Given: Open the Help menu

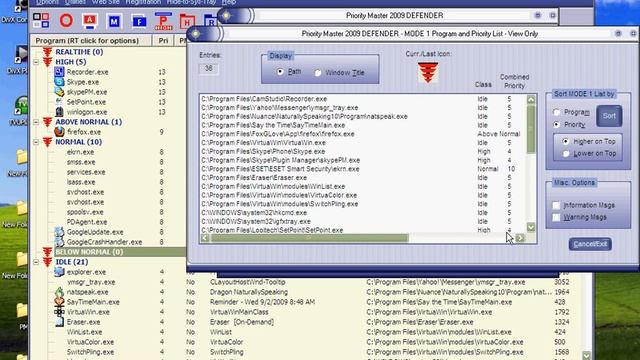Looking at the screenshot, I should point(229,2).
